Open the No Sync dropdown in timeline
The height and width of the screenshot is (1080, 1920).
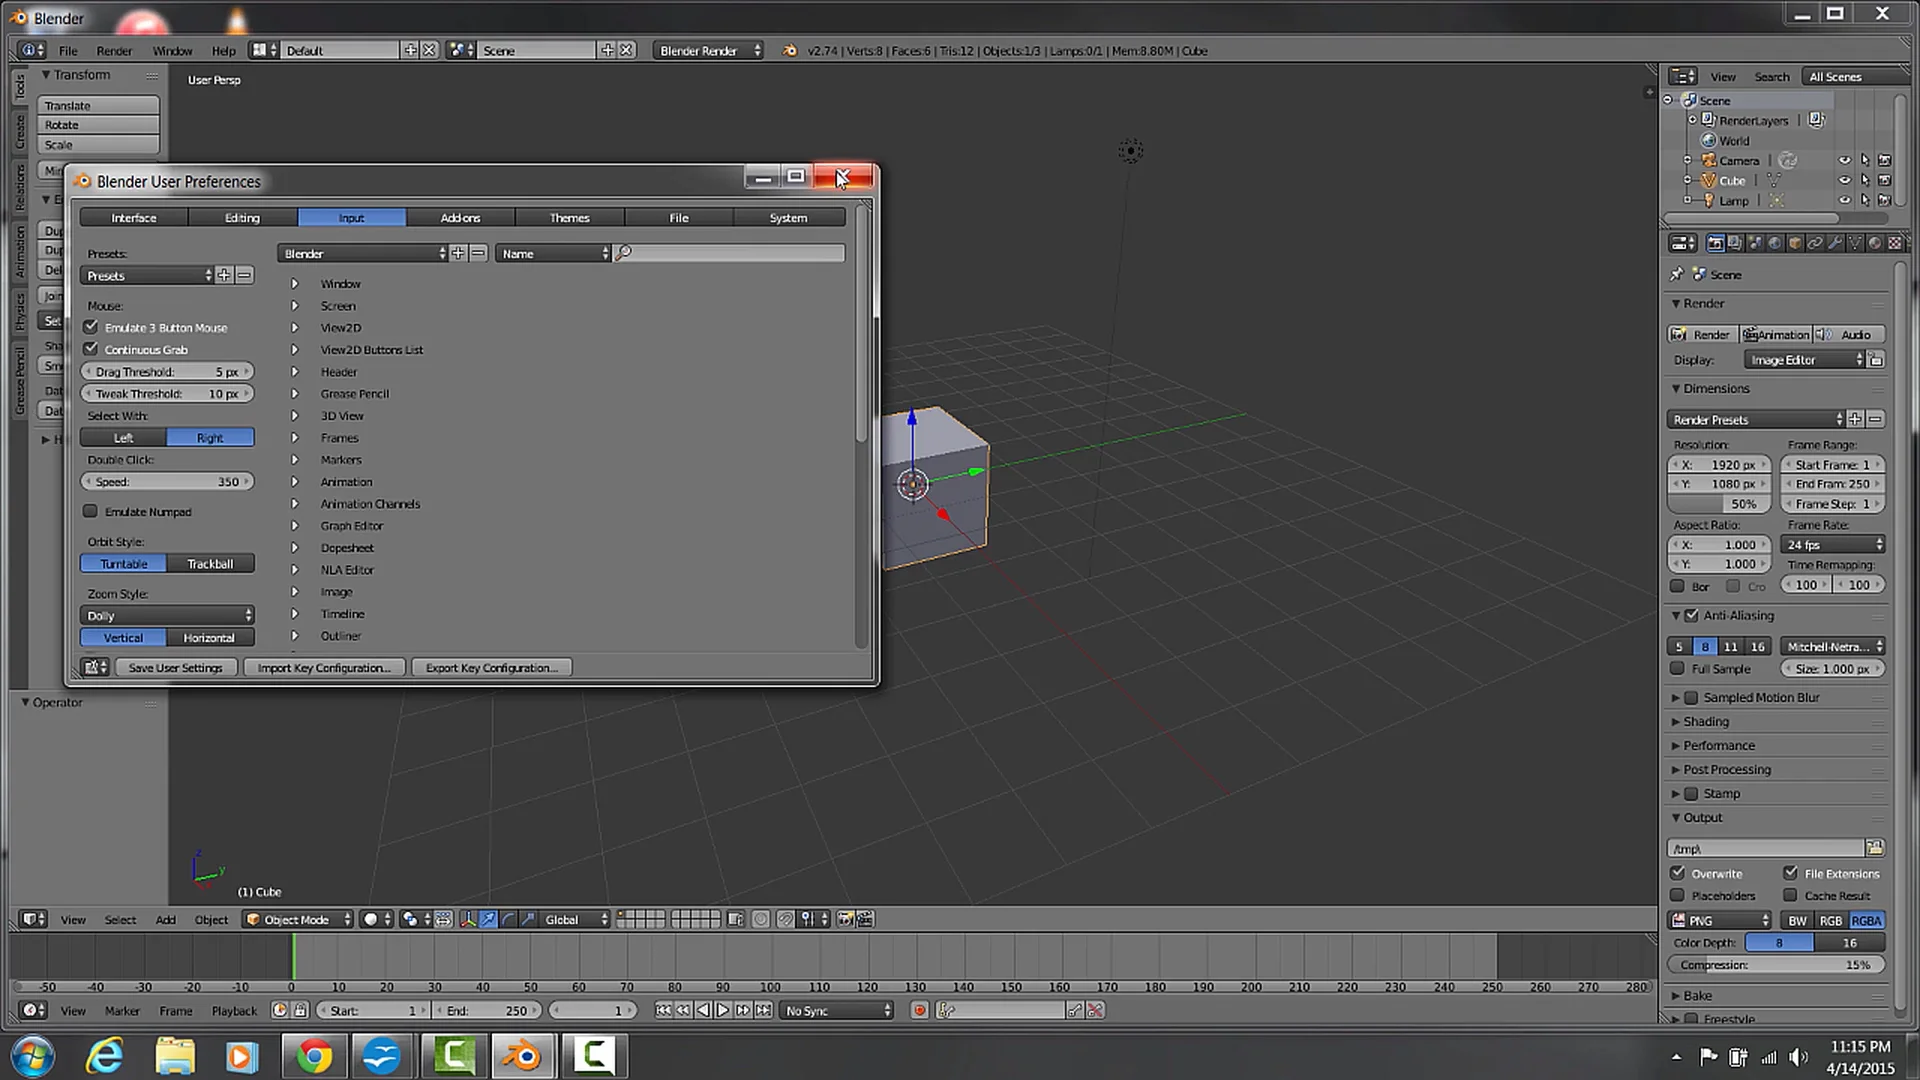click(836, 1010)
